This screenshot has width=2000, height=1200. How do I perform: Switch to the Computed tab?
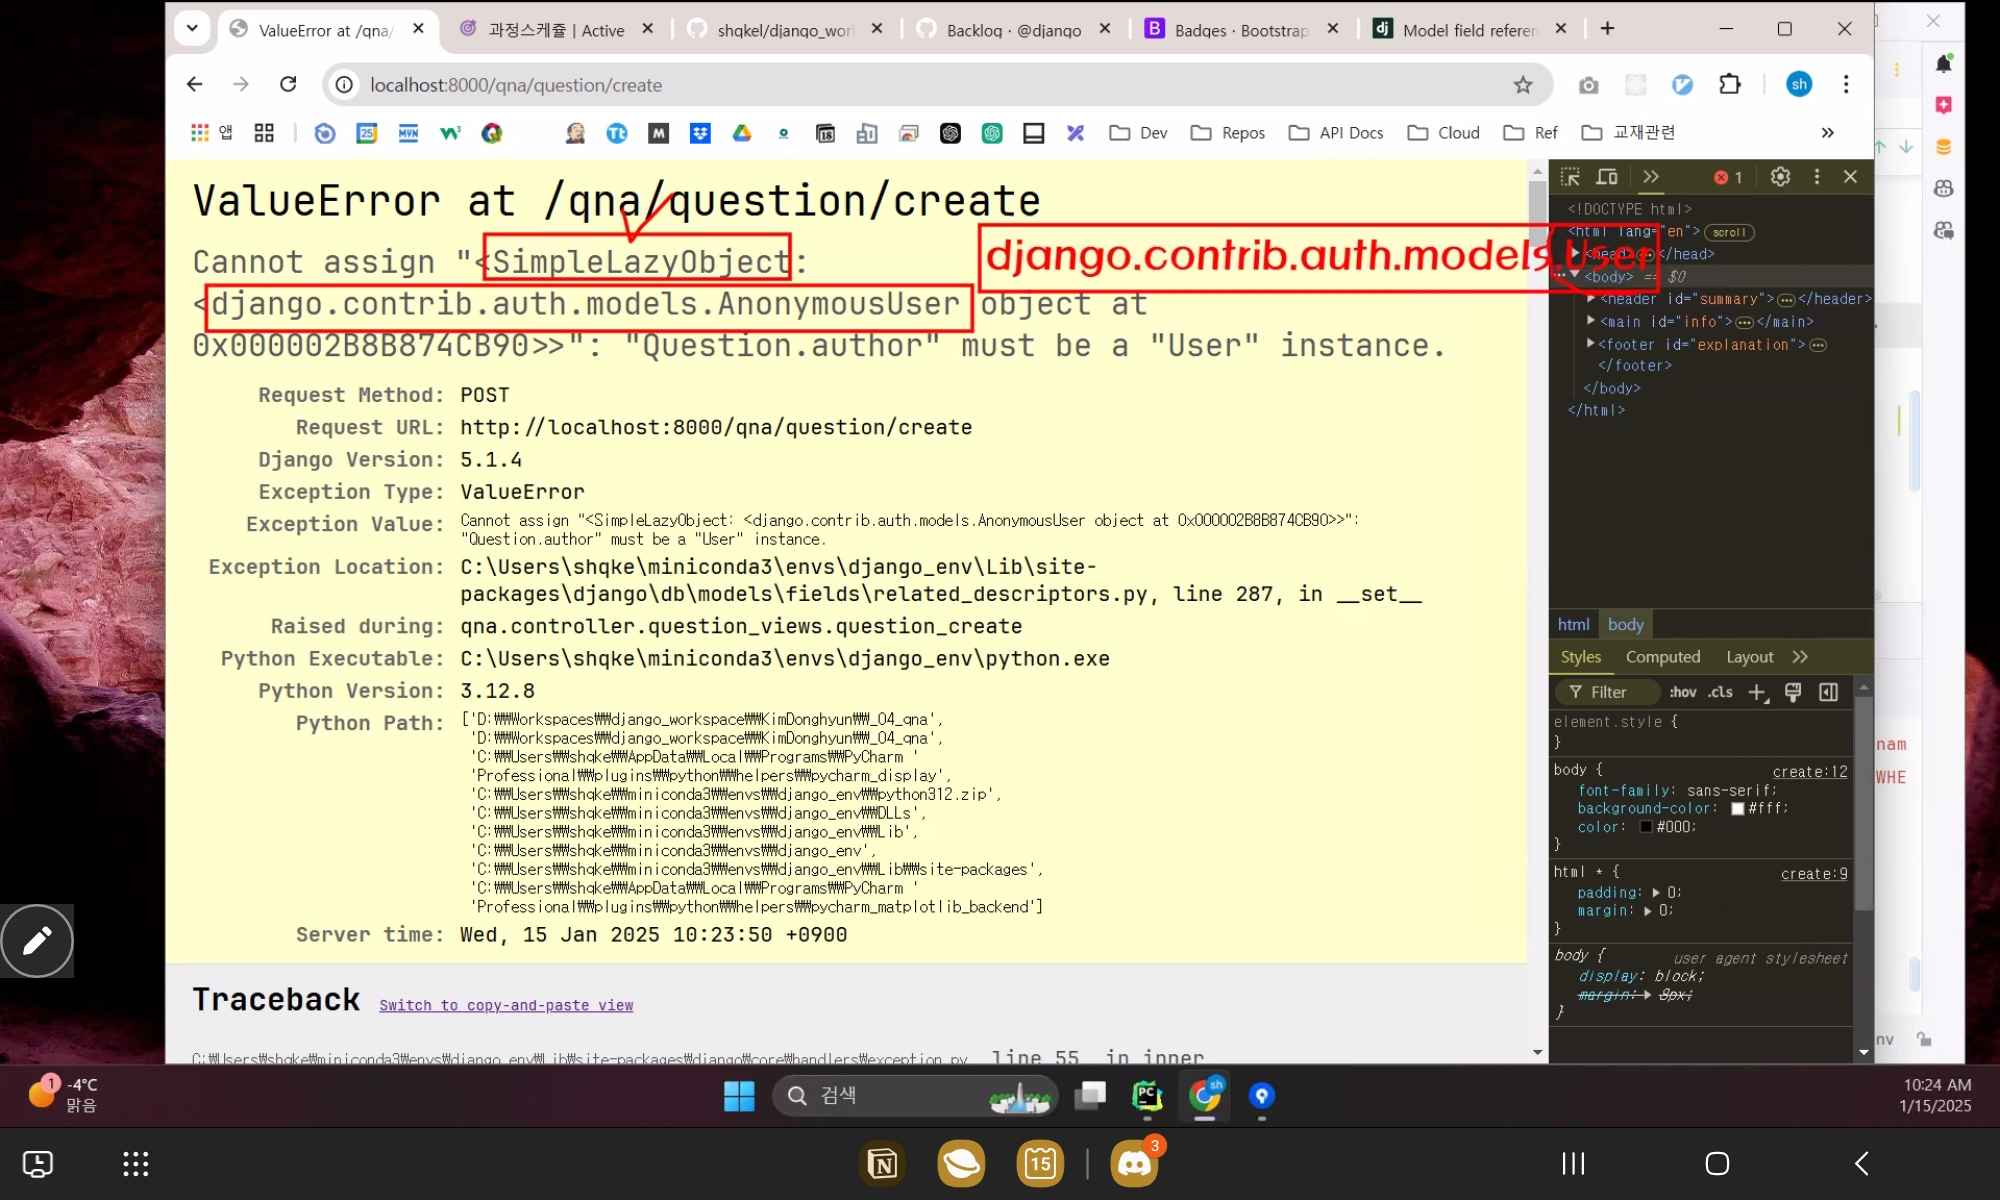click(1662, 657)
